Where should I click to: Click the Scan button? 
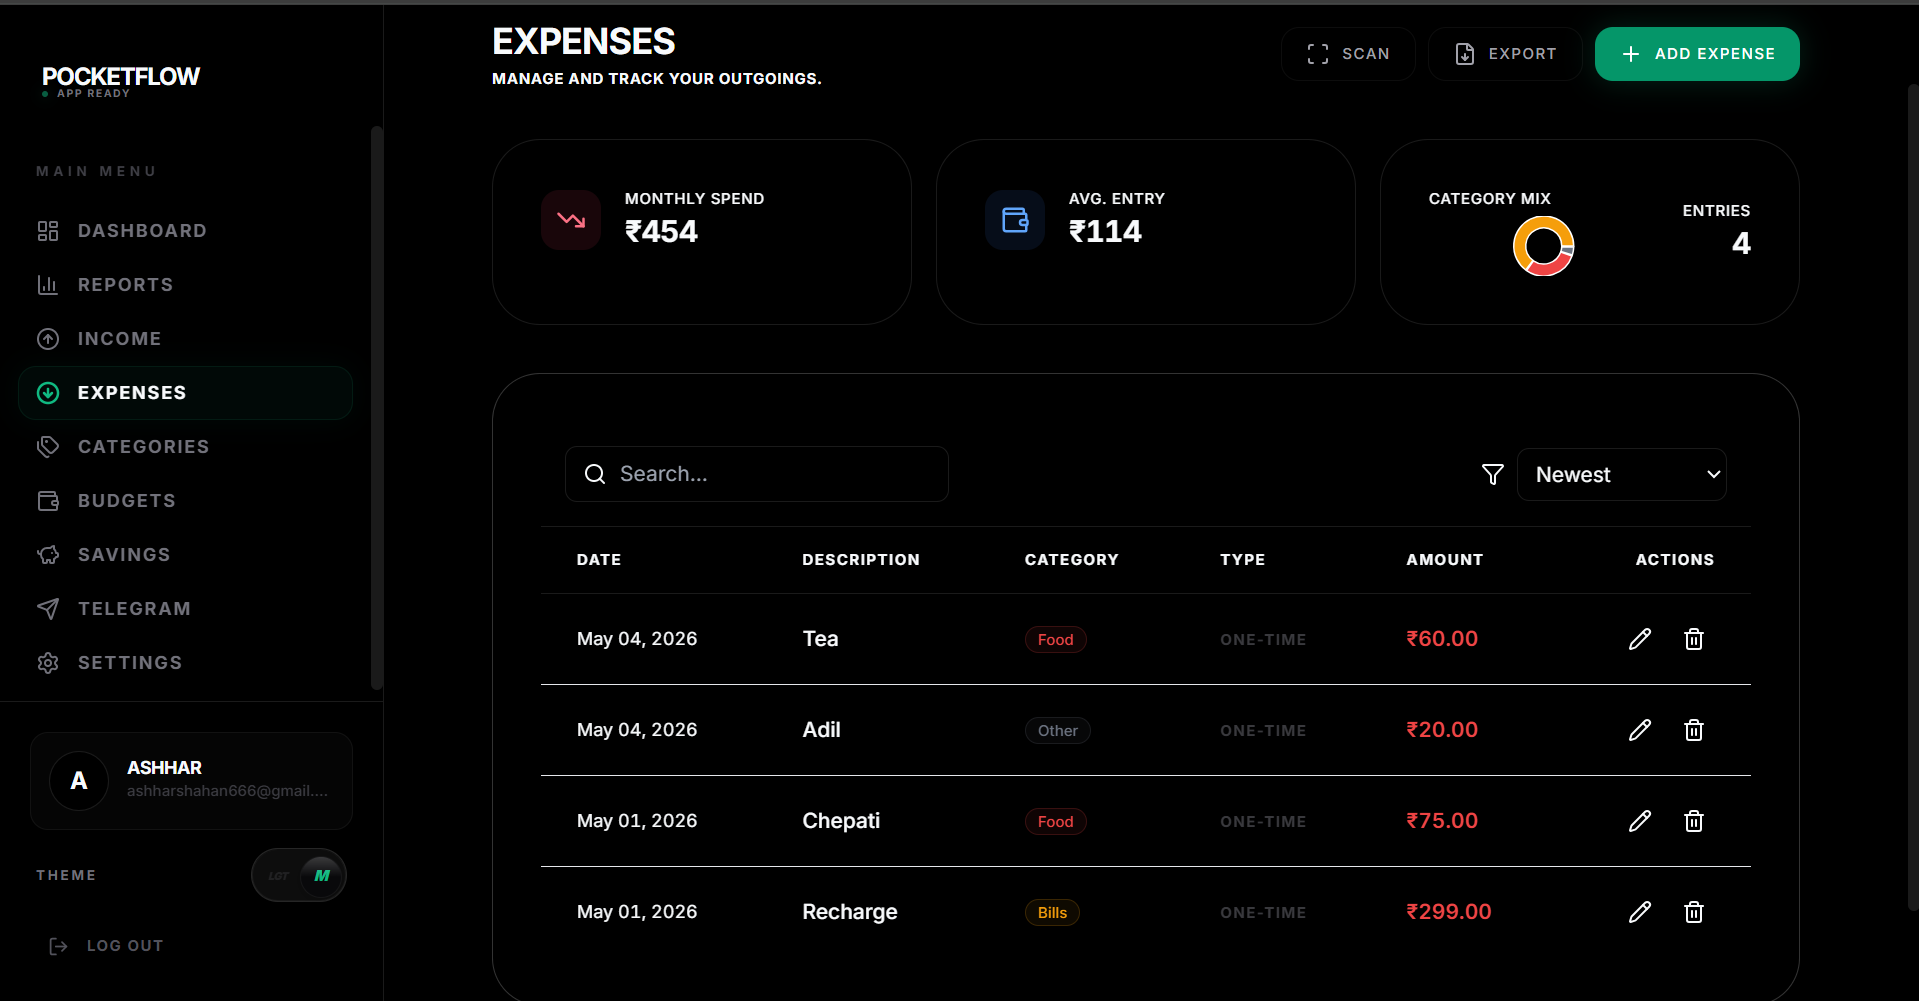tap(1348, 54)
